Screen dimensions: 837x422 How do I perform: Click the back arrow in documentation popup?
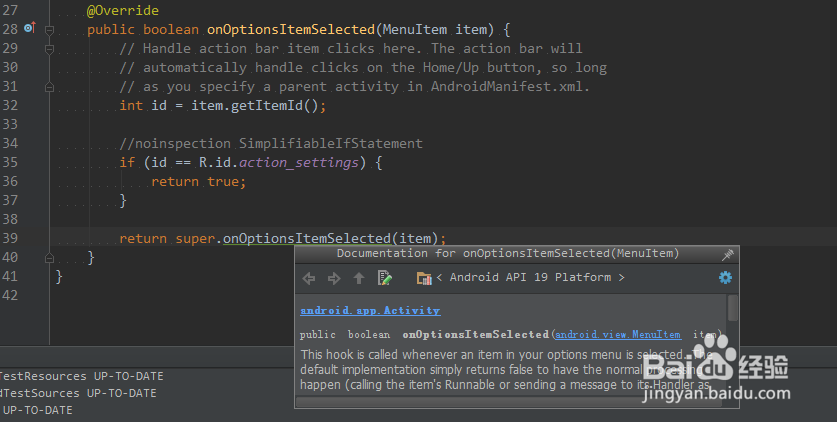coord(309,278)
